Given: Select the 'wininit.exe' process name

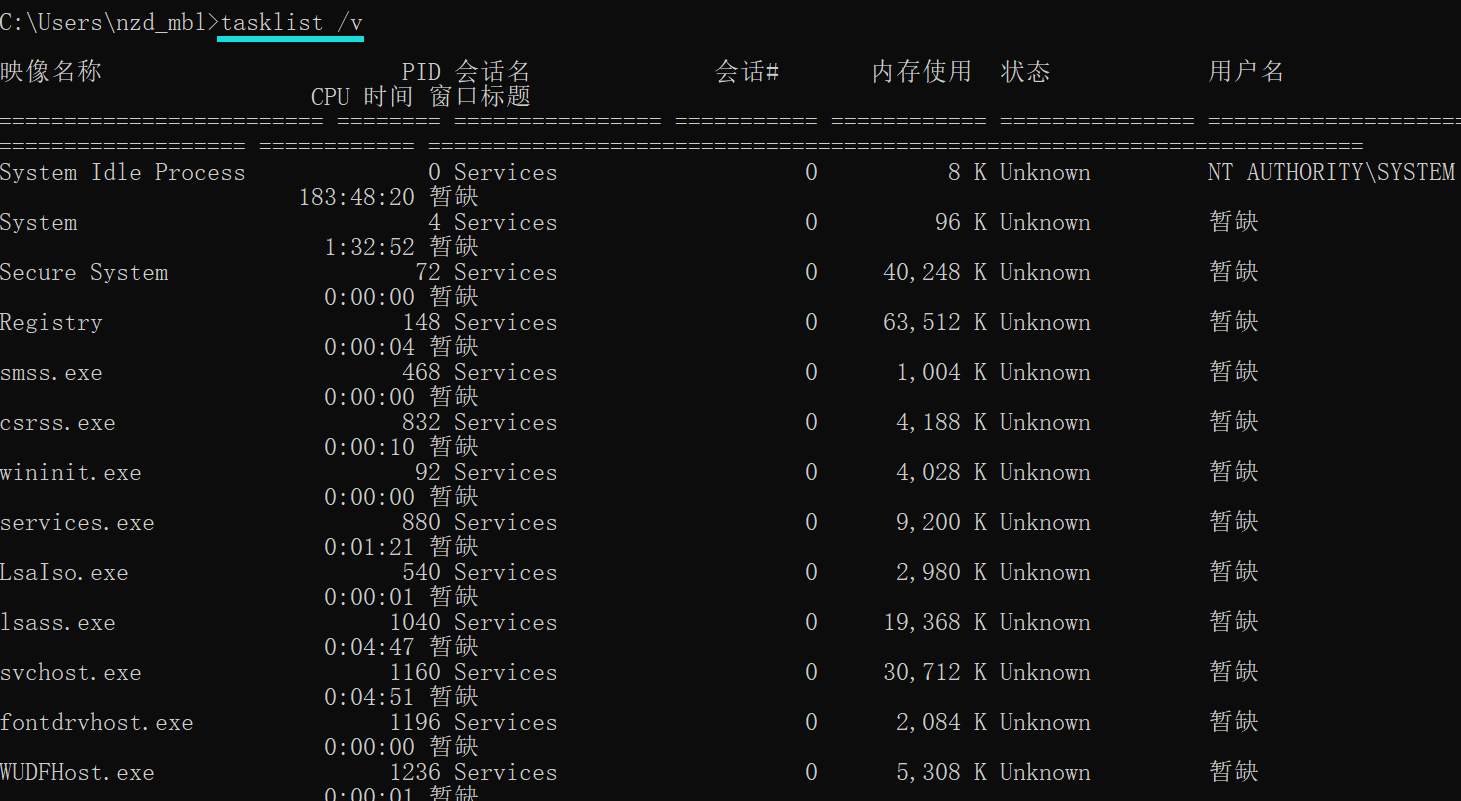Looking at the screenshot, I should 71,472.
